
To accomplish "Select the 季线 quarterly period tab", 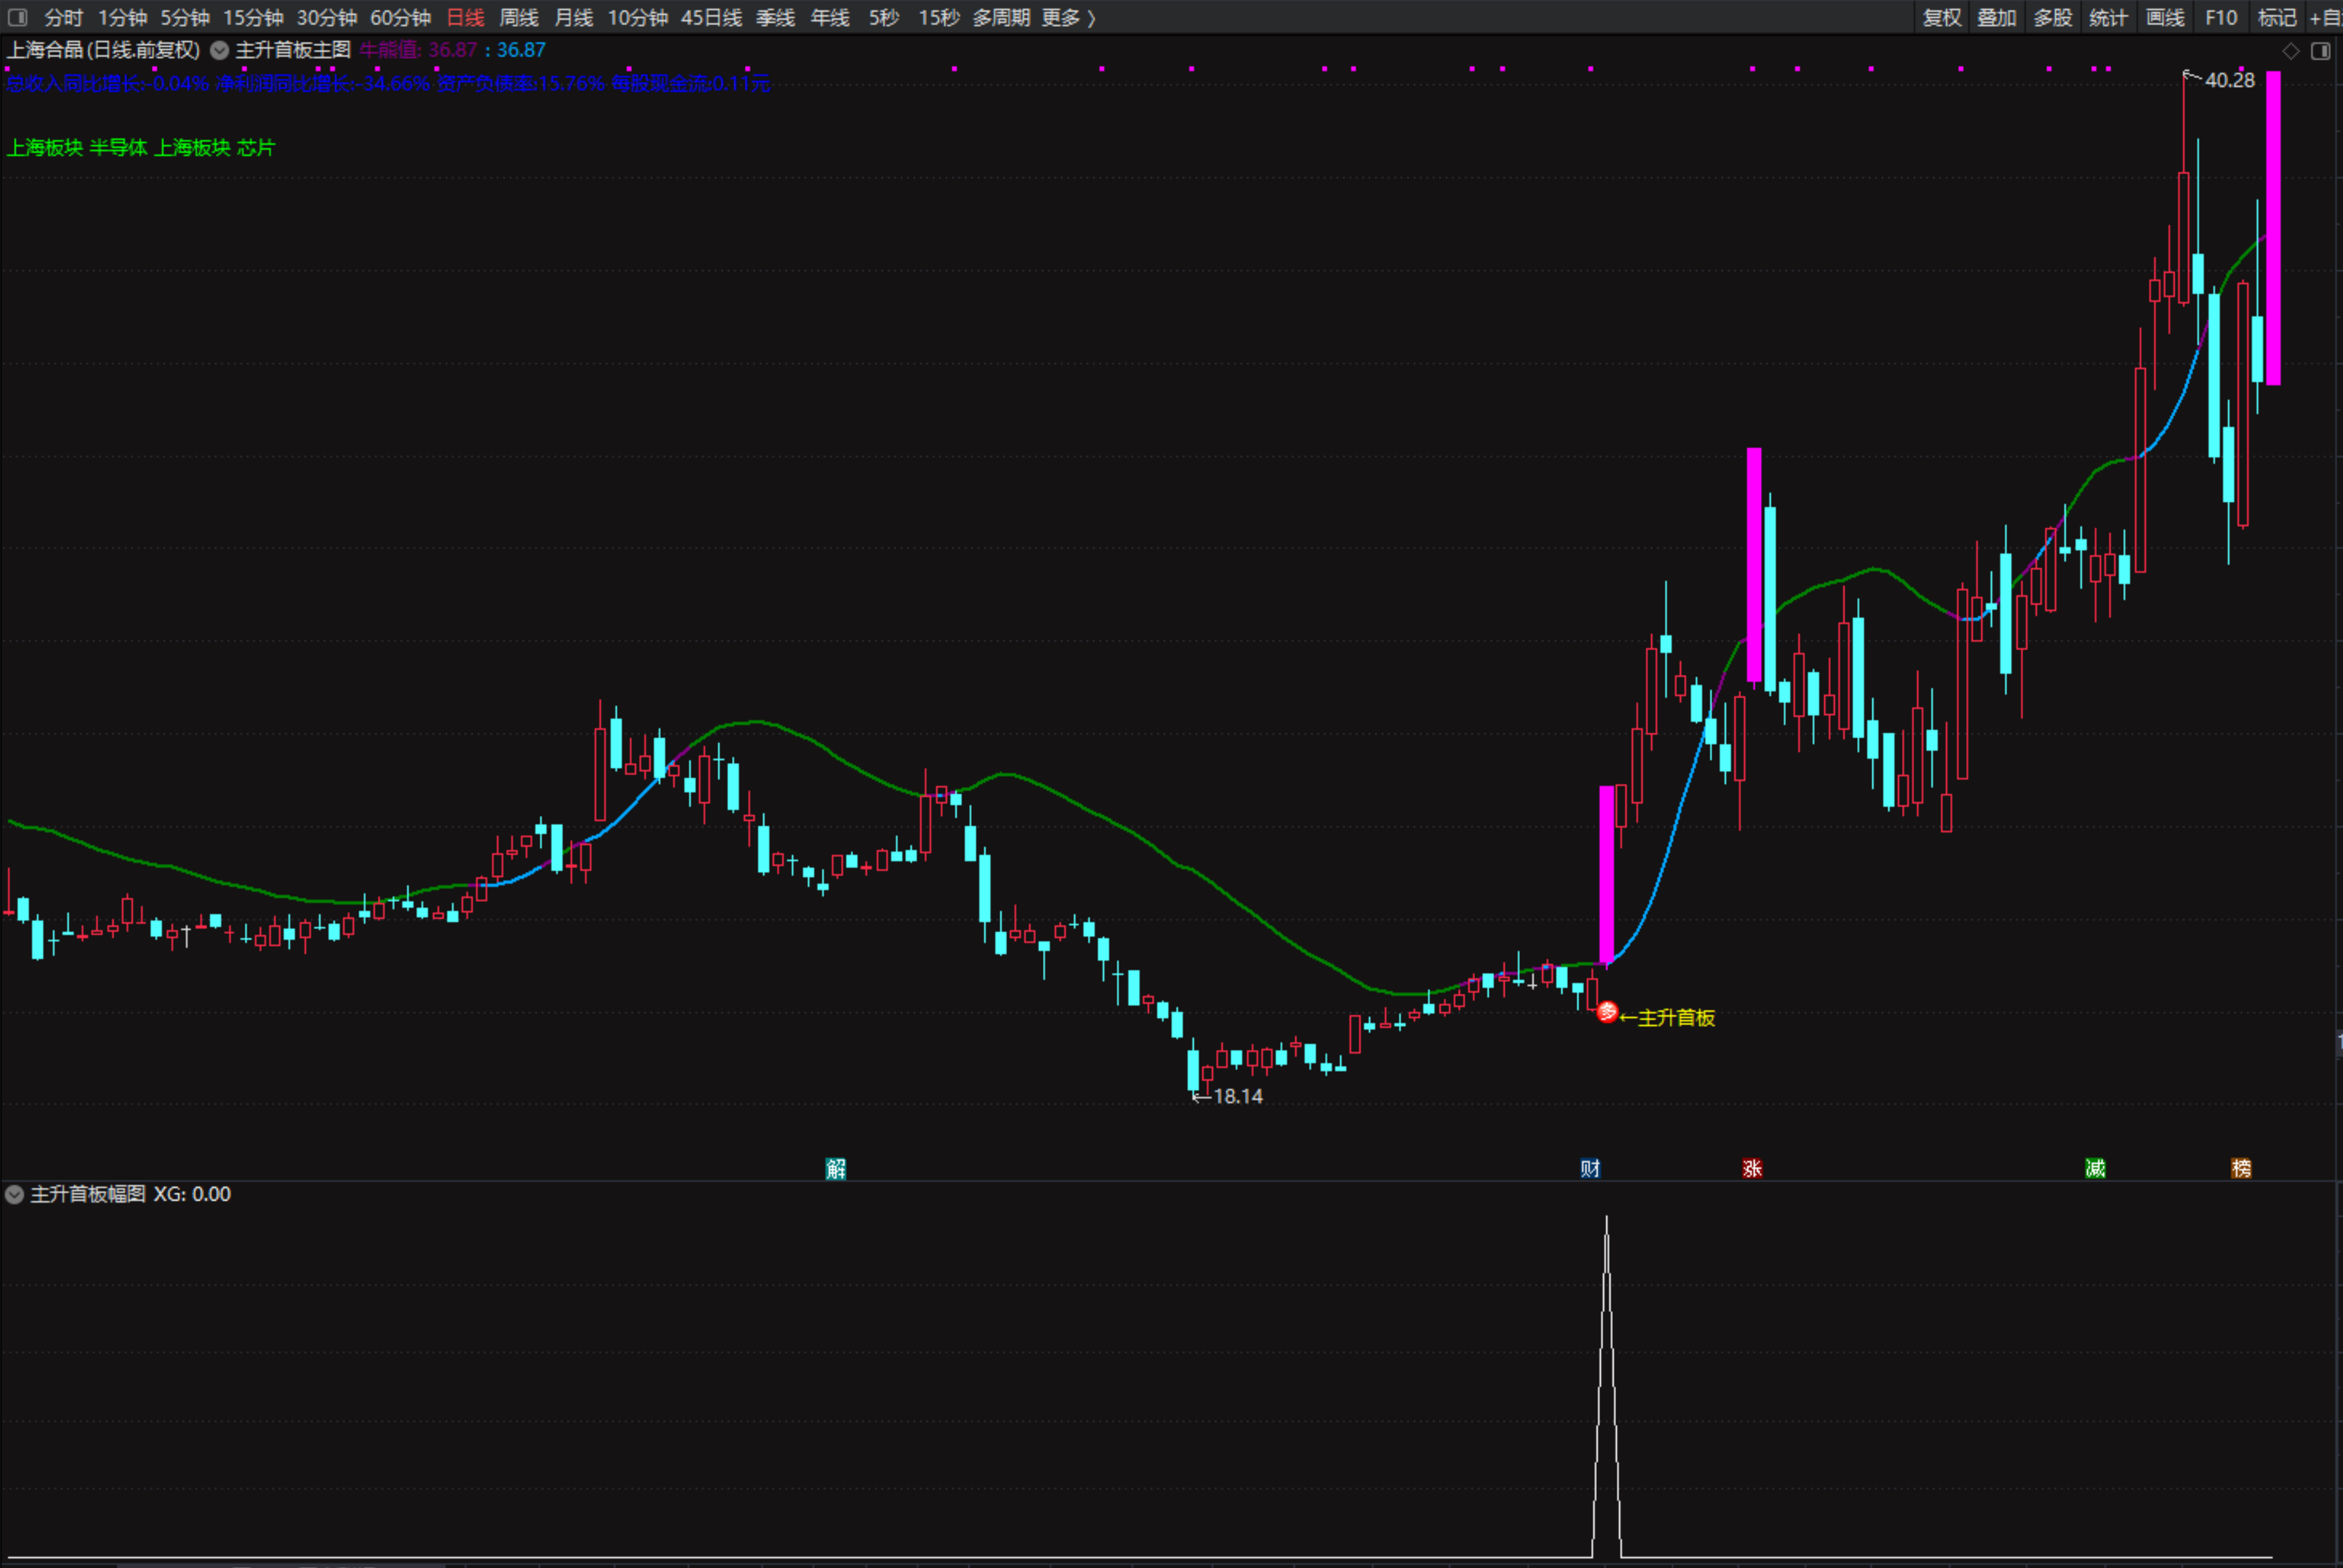I will coord(775,18).
